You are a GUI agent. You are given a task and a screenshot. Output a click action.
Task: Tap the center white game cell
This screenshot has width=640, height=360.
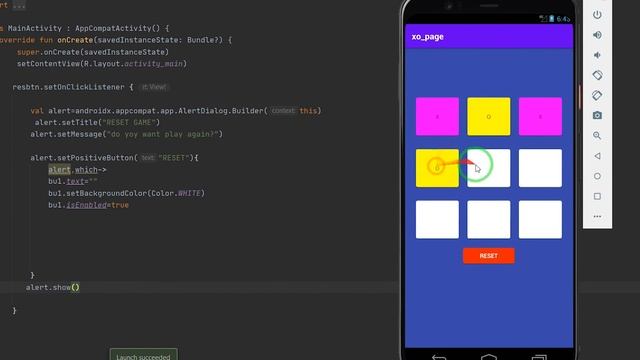(489, 168)
